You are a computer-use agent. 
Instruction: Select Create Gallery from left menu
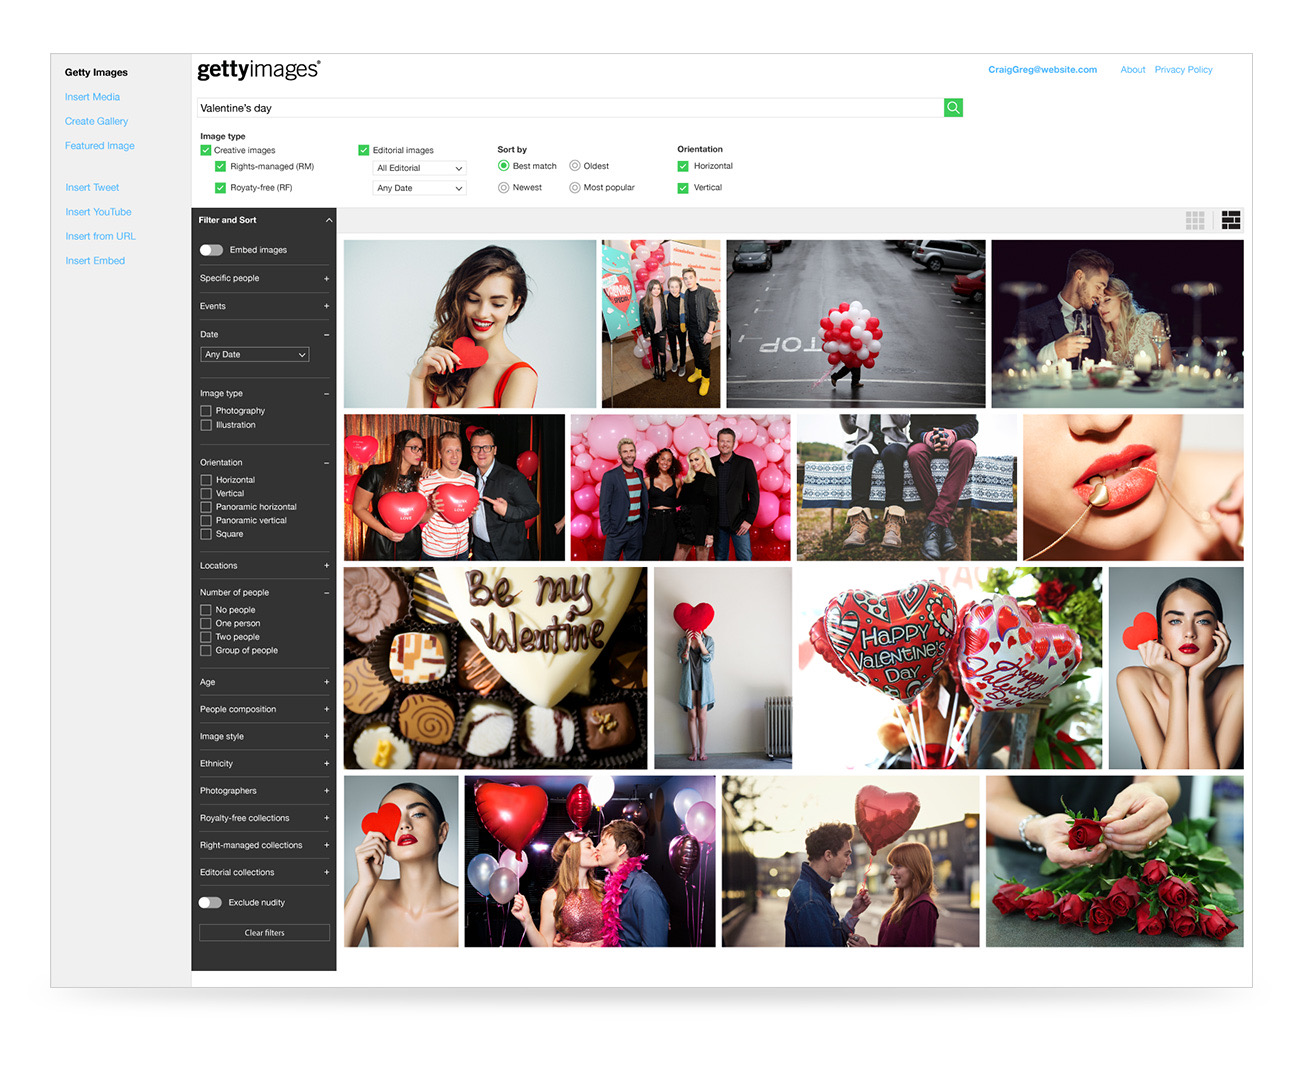(96, 121)
